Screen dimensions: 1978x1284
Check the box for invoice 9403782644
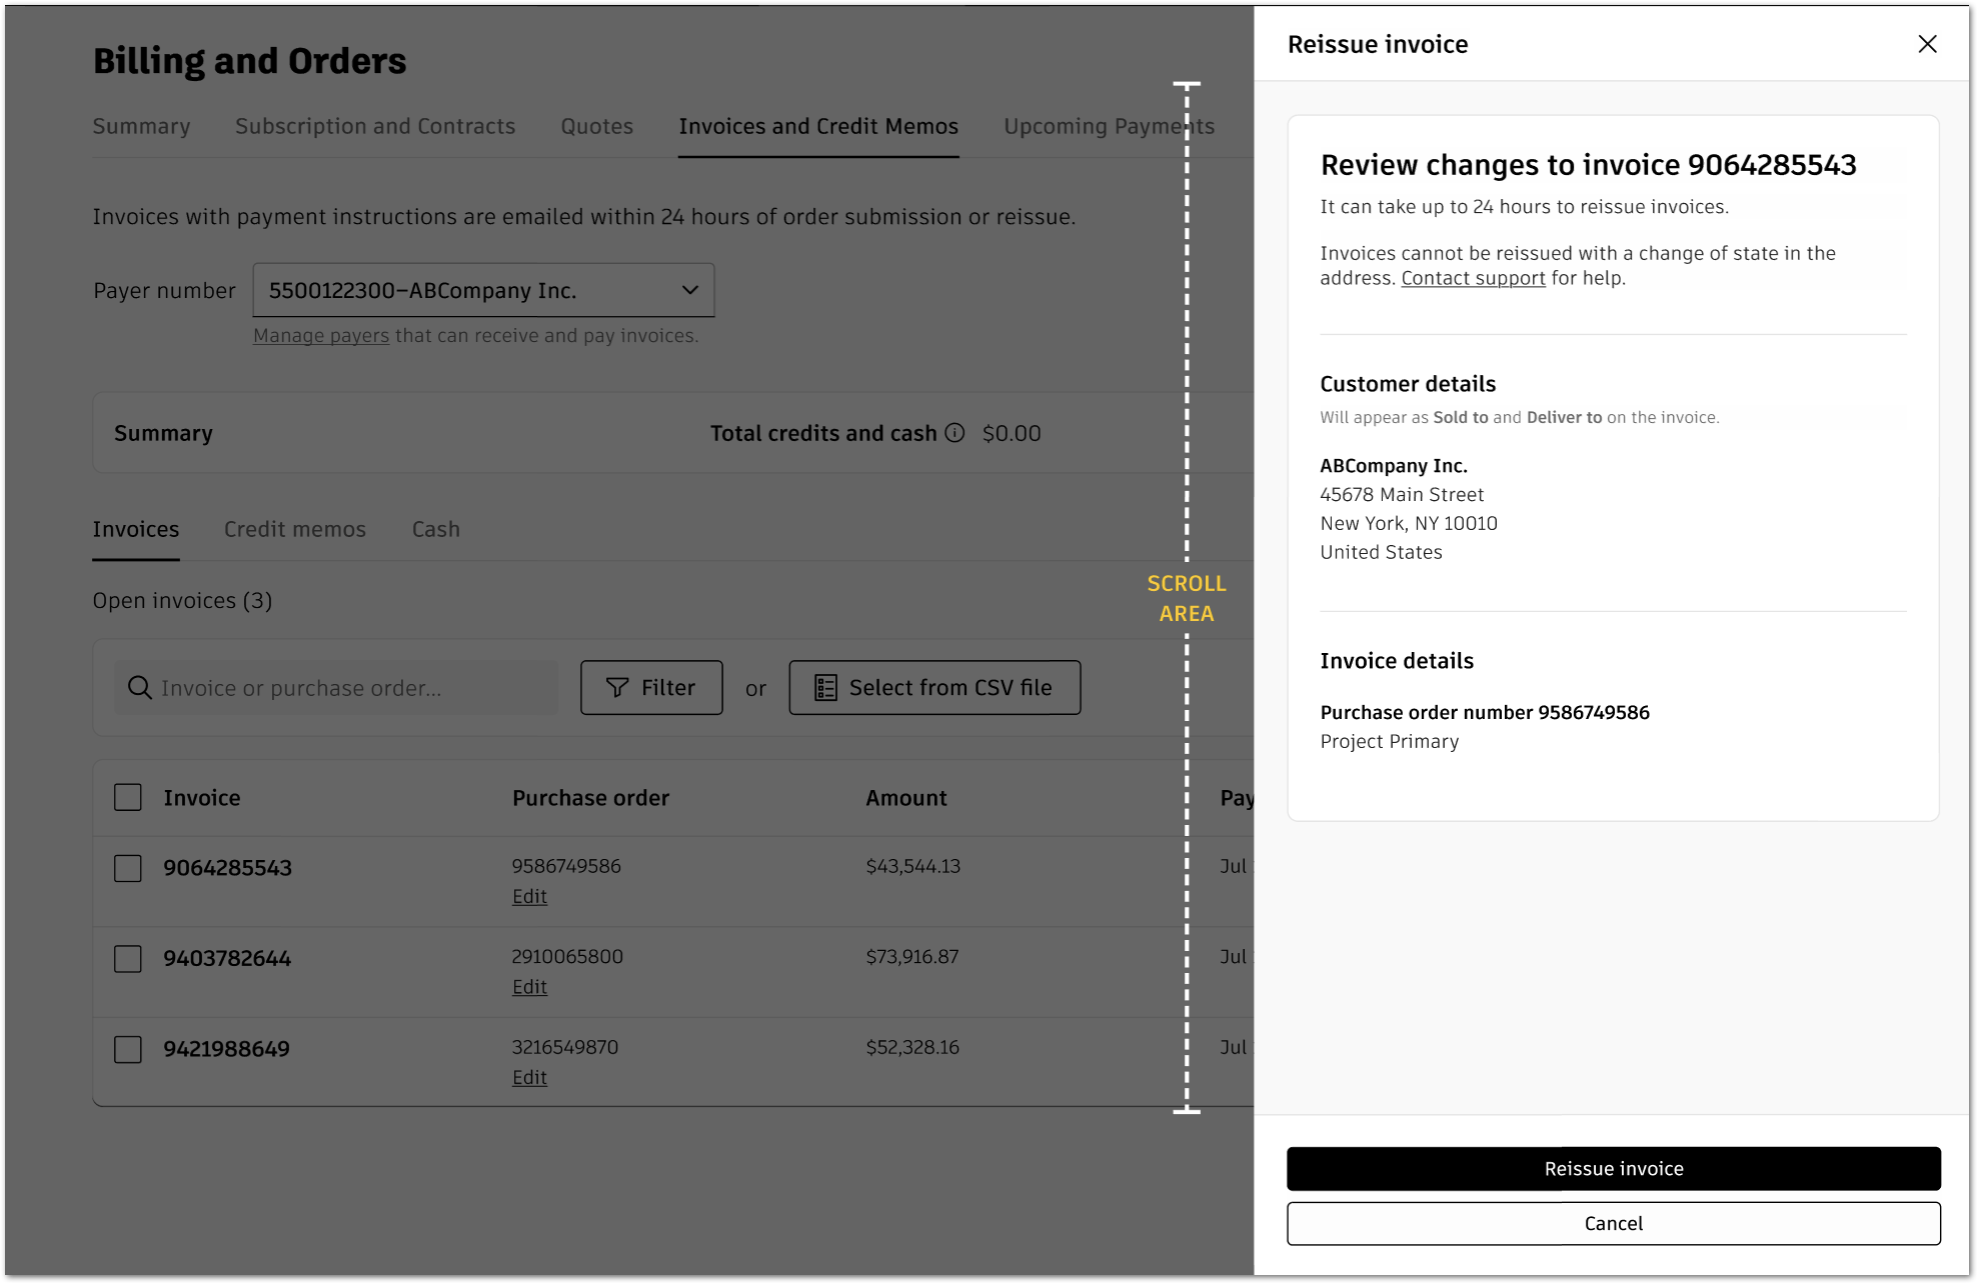click(128, 959)
